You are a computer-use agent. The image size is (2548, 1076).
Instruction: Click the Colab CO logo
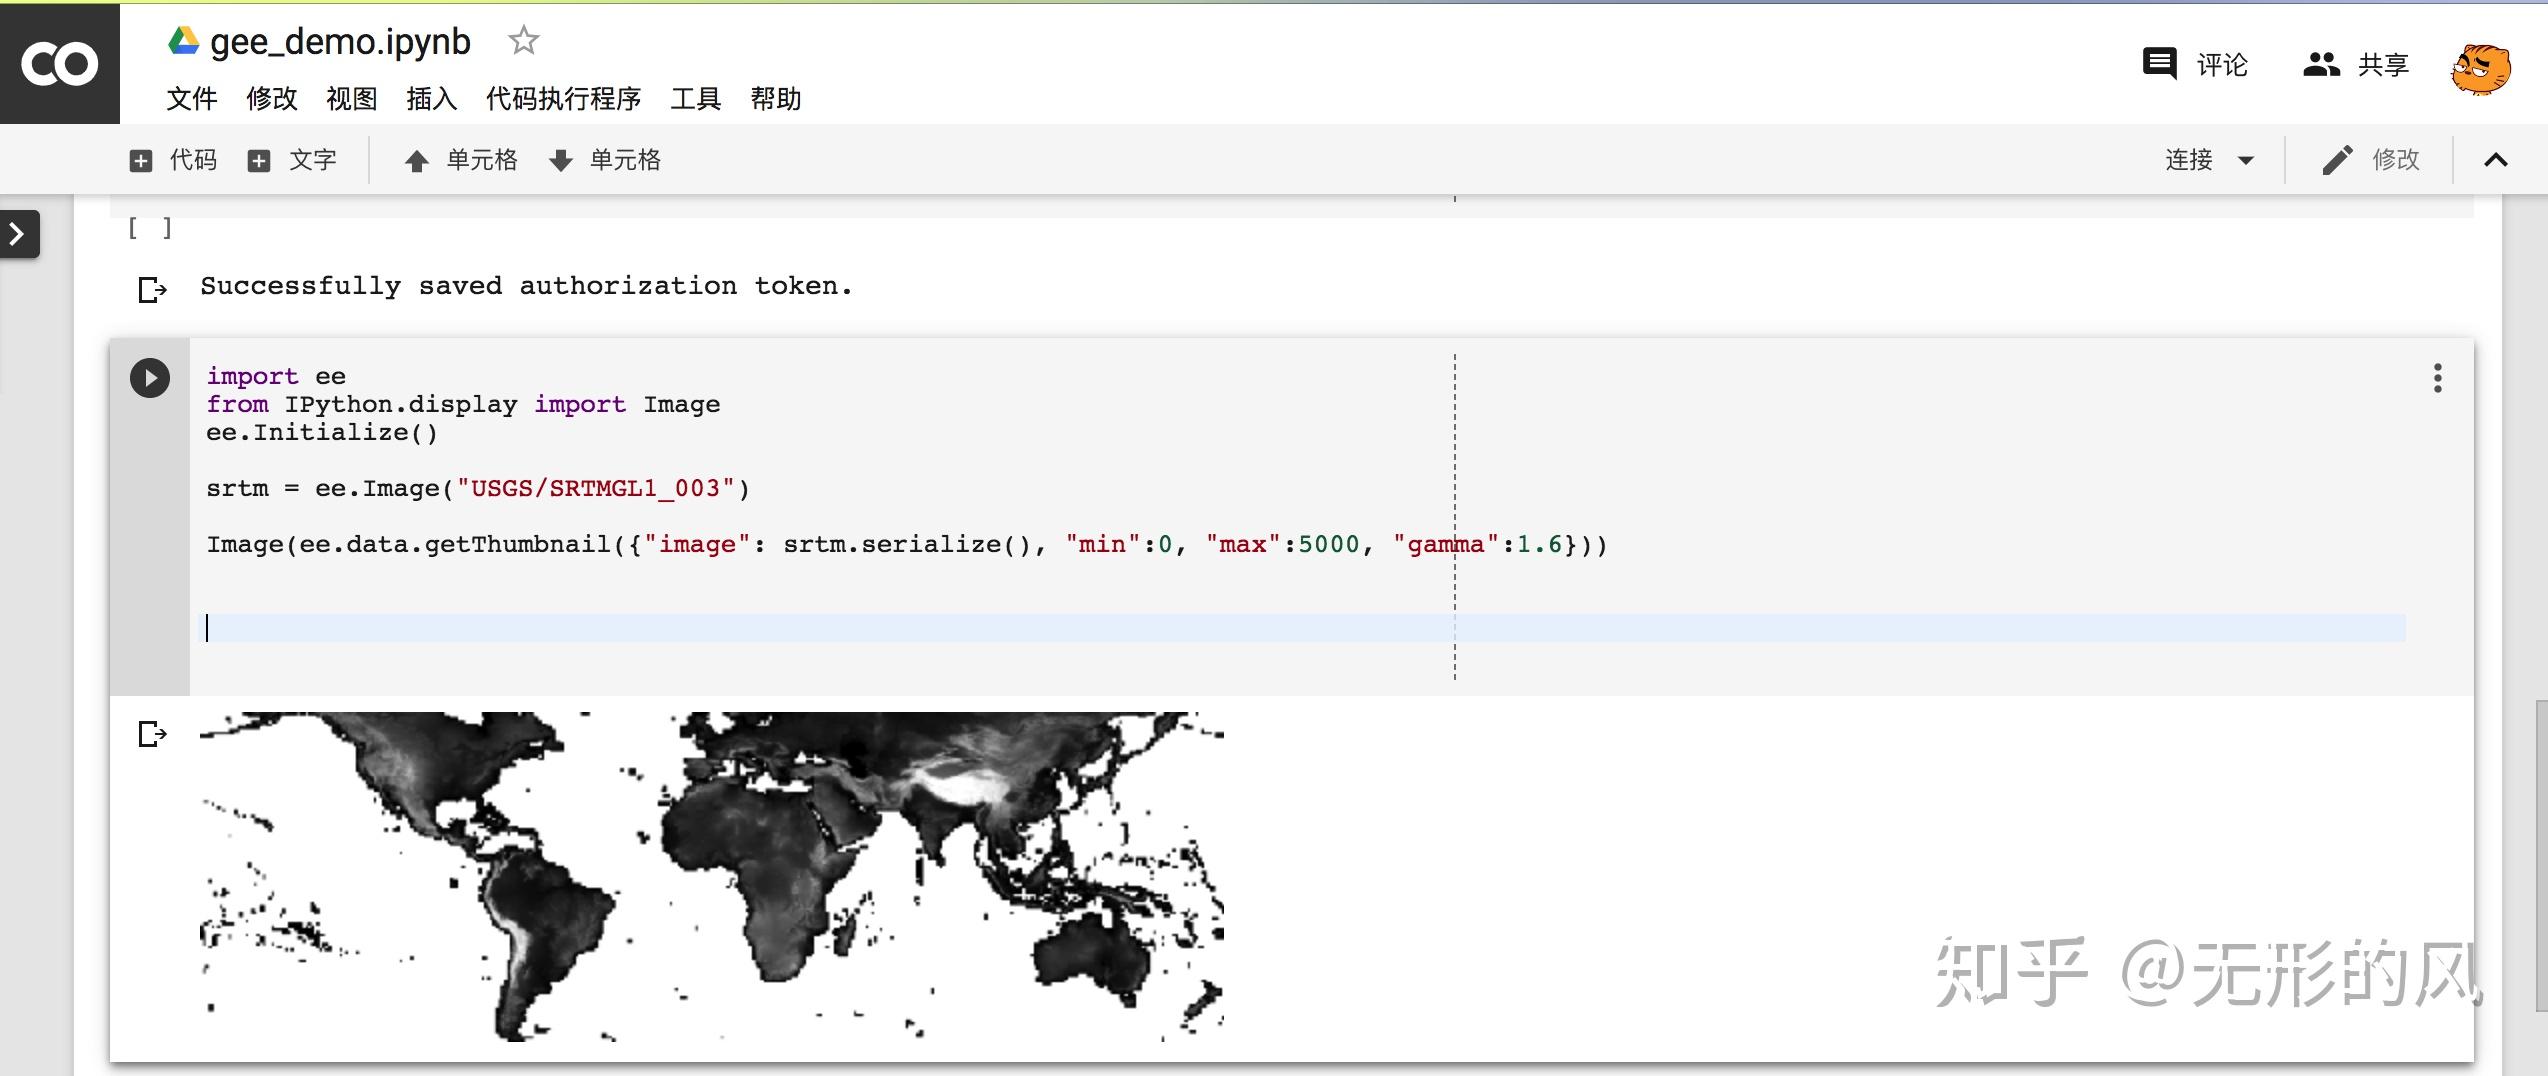[60, 64]
